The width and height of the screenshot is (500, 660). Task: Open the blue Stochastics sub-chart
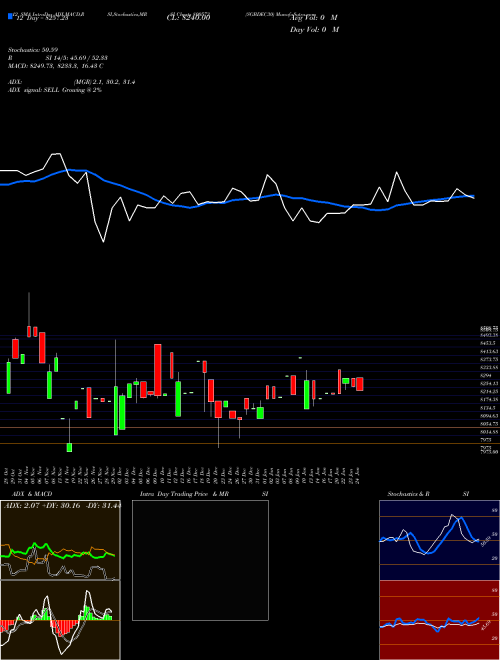click(439, 540)
